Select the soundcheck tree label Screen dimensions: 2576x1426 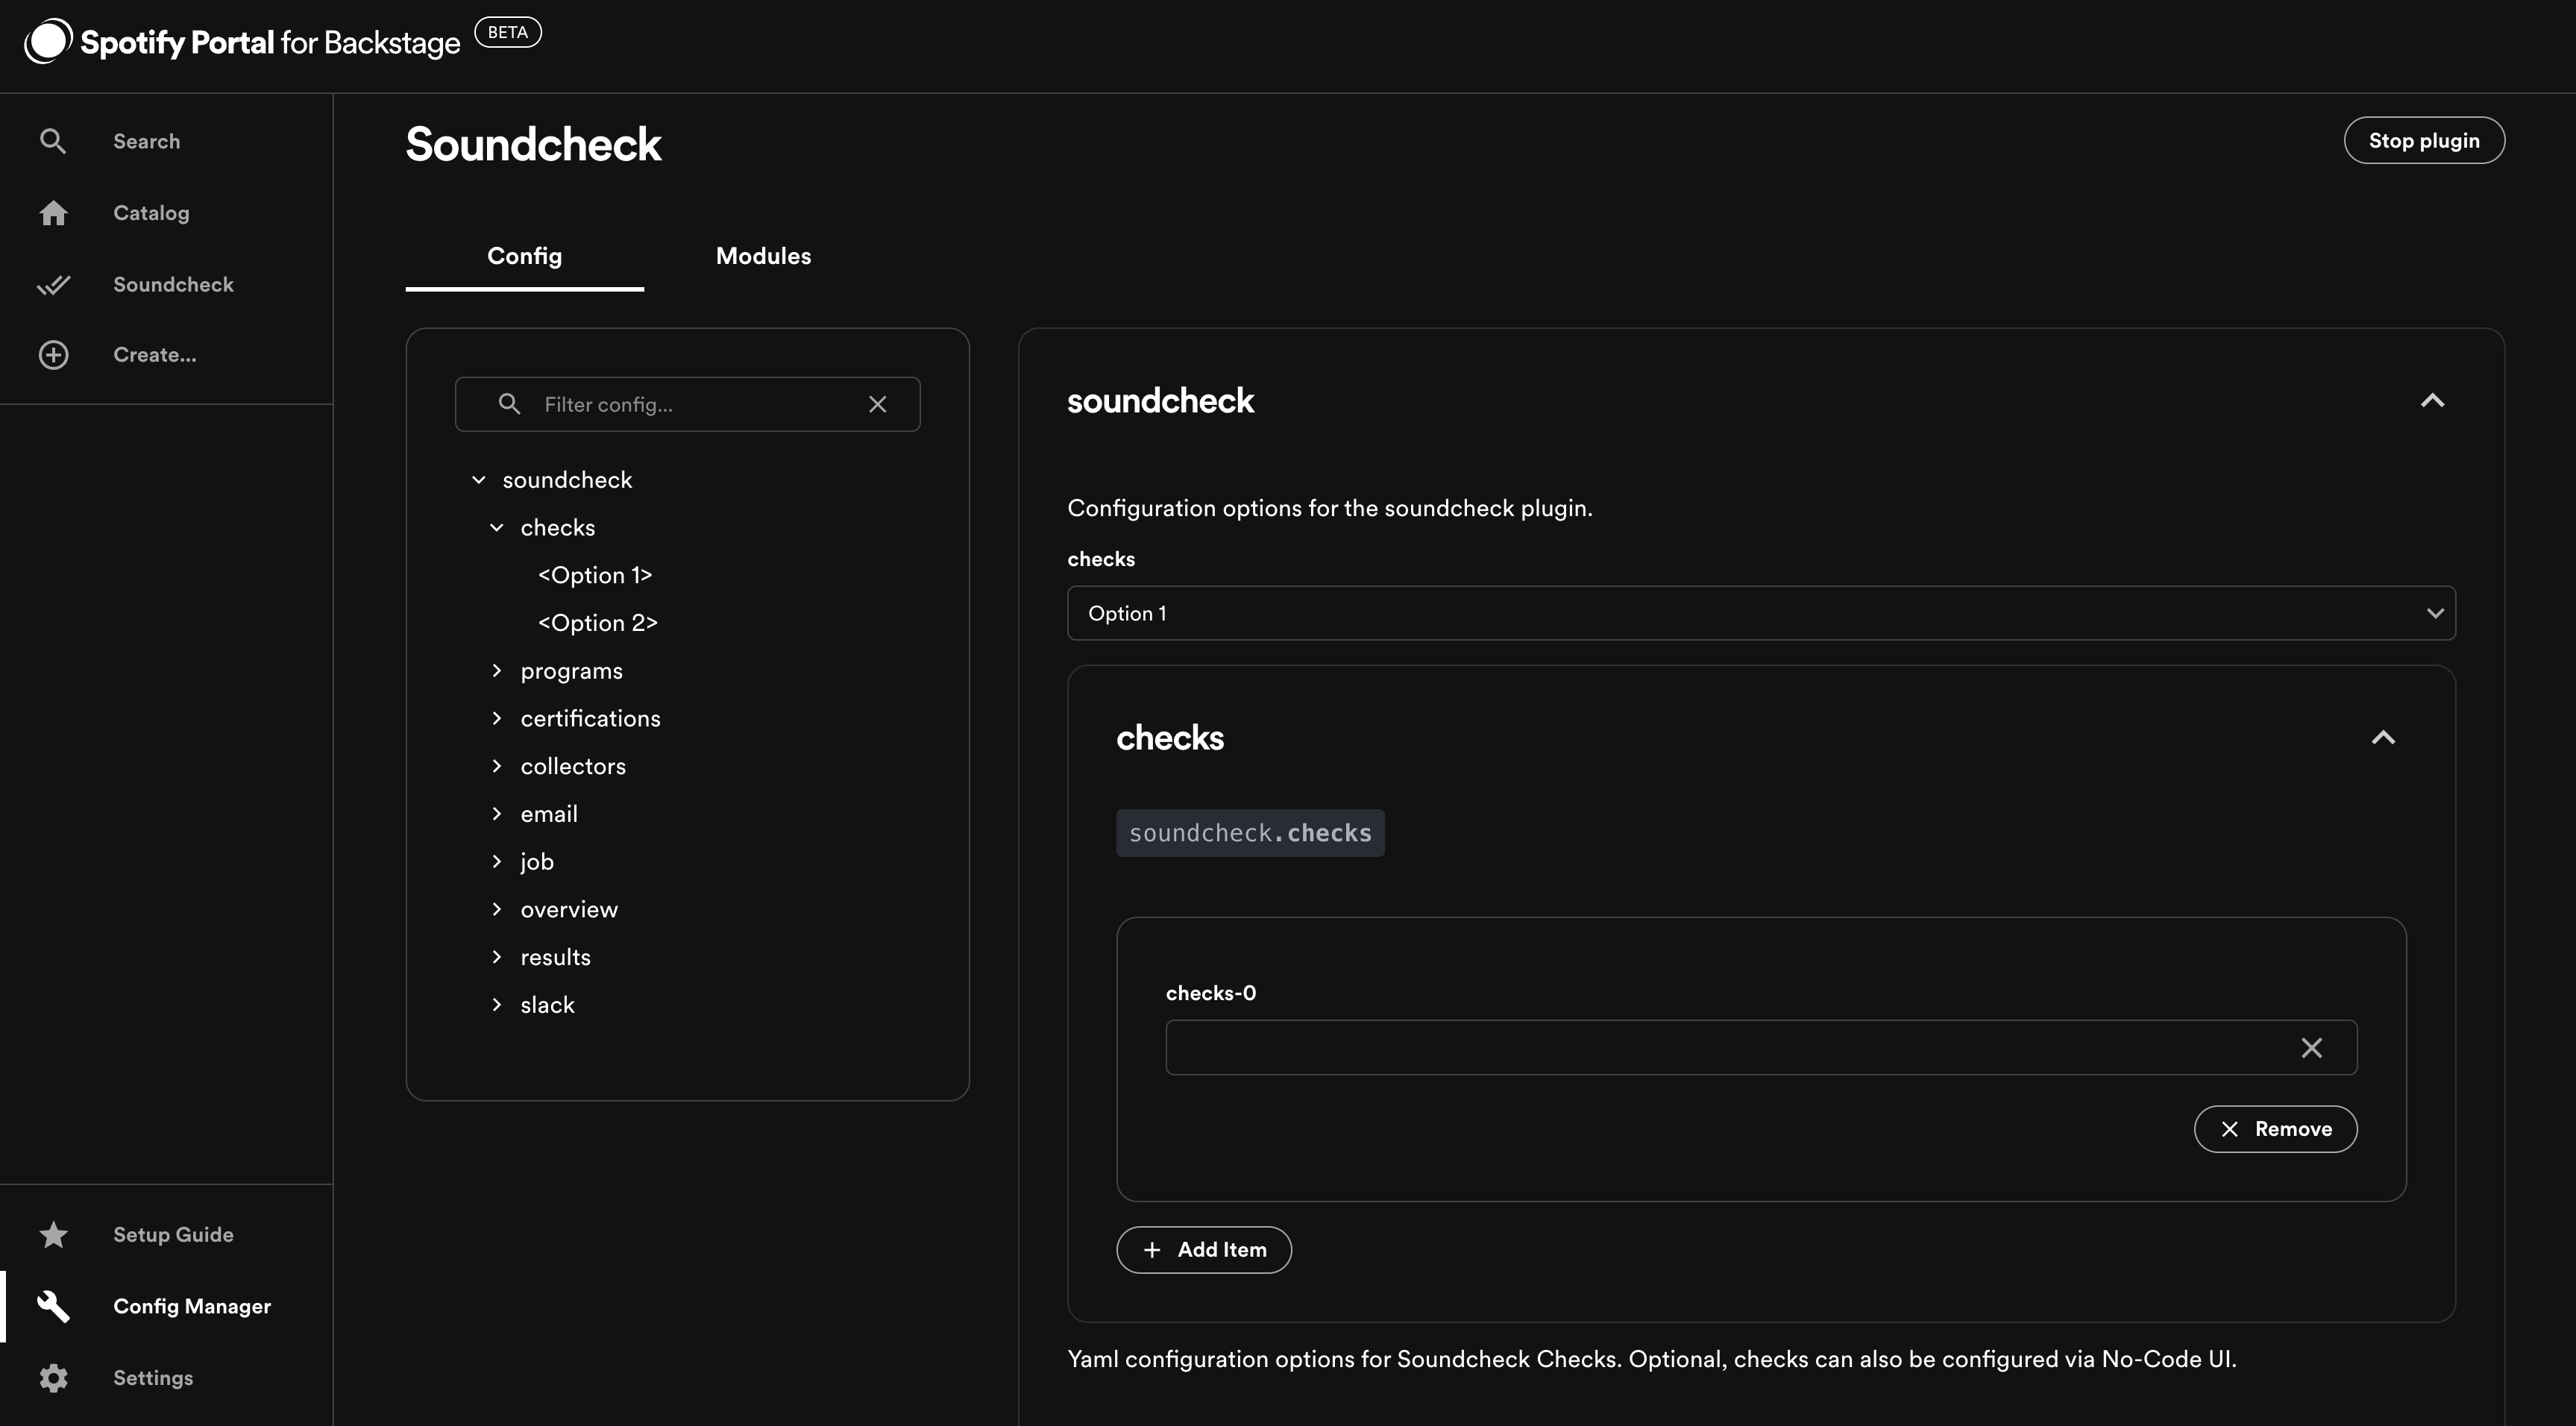pyautogui.click(x=567, y=480)
